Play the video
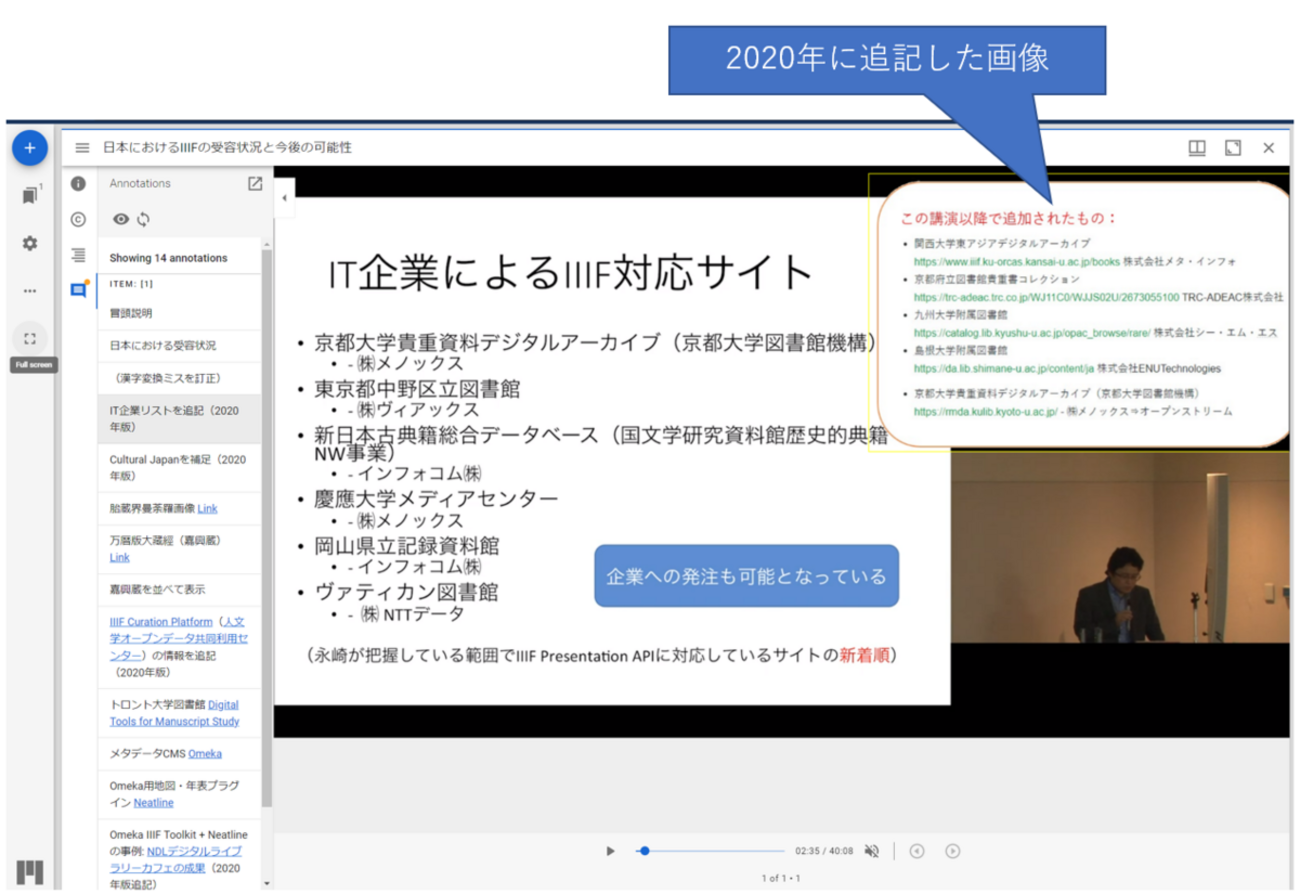Viewport: 1300px width, 894px height. (x=610, y=851)
